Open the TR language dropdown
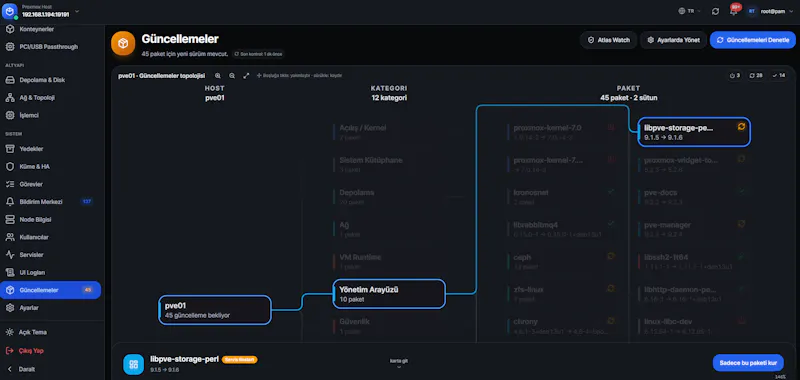Screen dimensions: 800x380 point(690,11)
